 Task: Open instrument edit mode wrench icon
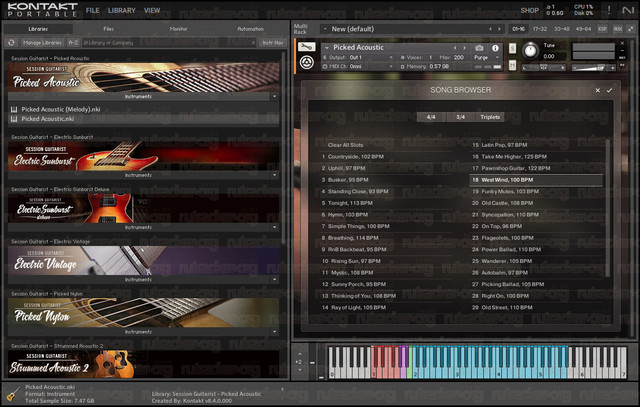click(x=307, y=47)
